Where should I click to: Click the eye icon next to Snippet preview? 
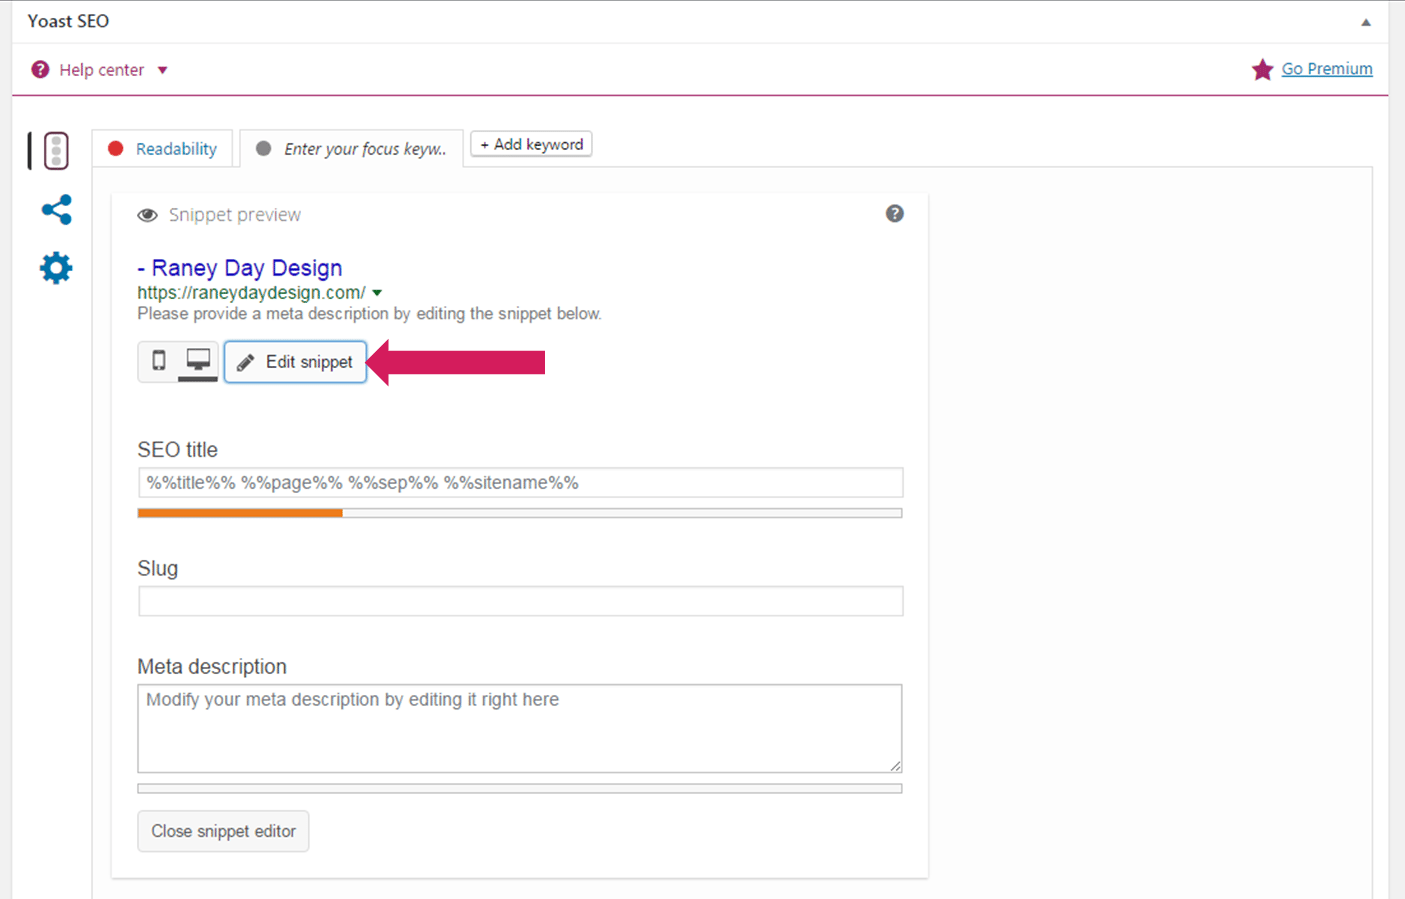(x=148, y=215)
